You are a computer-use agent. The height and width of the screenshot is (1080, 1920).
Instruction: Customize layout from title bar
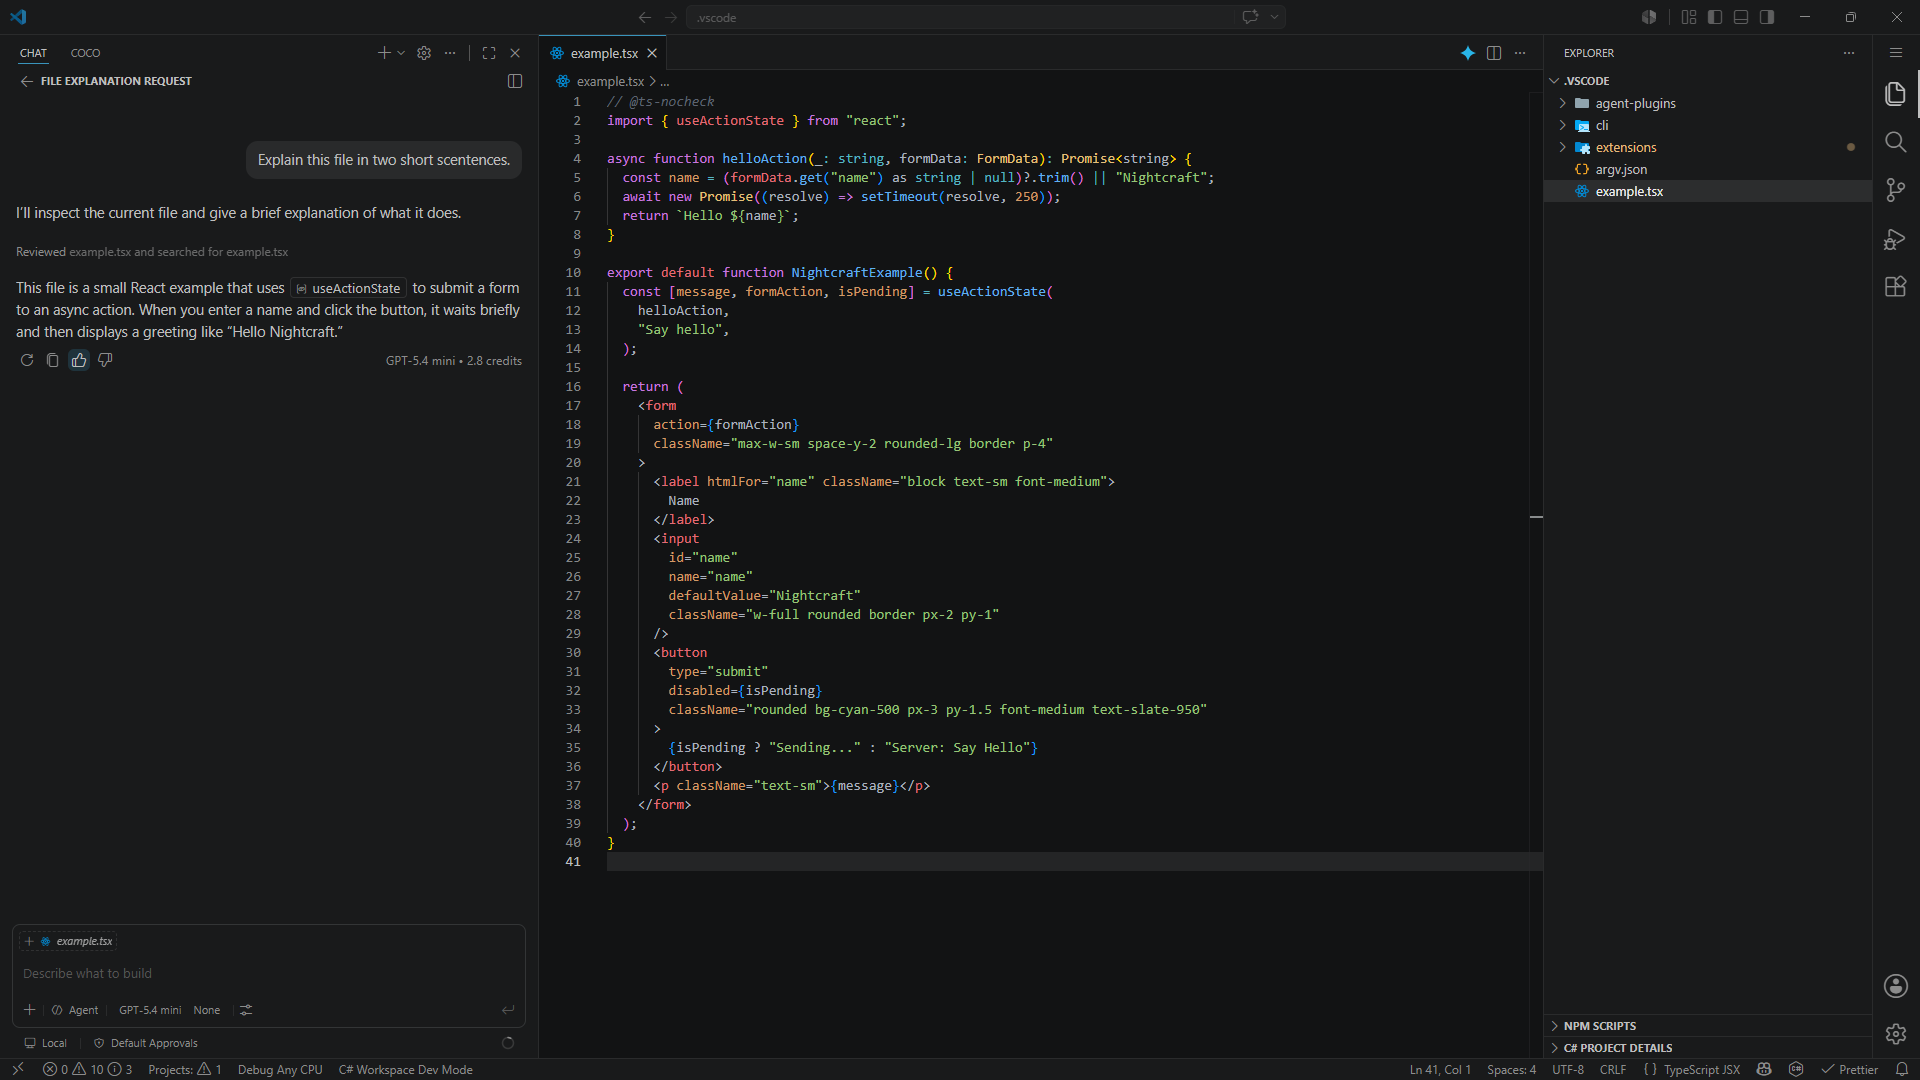tap(1689, 17)
